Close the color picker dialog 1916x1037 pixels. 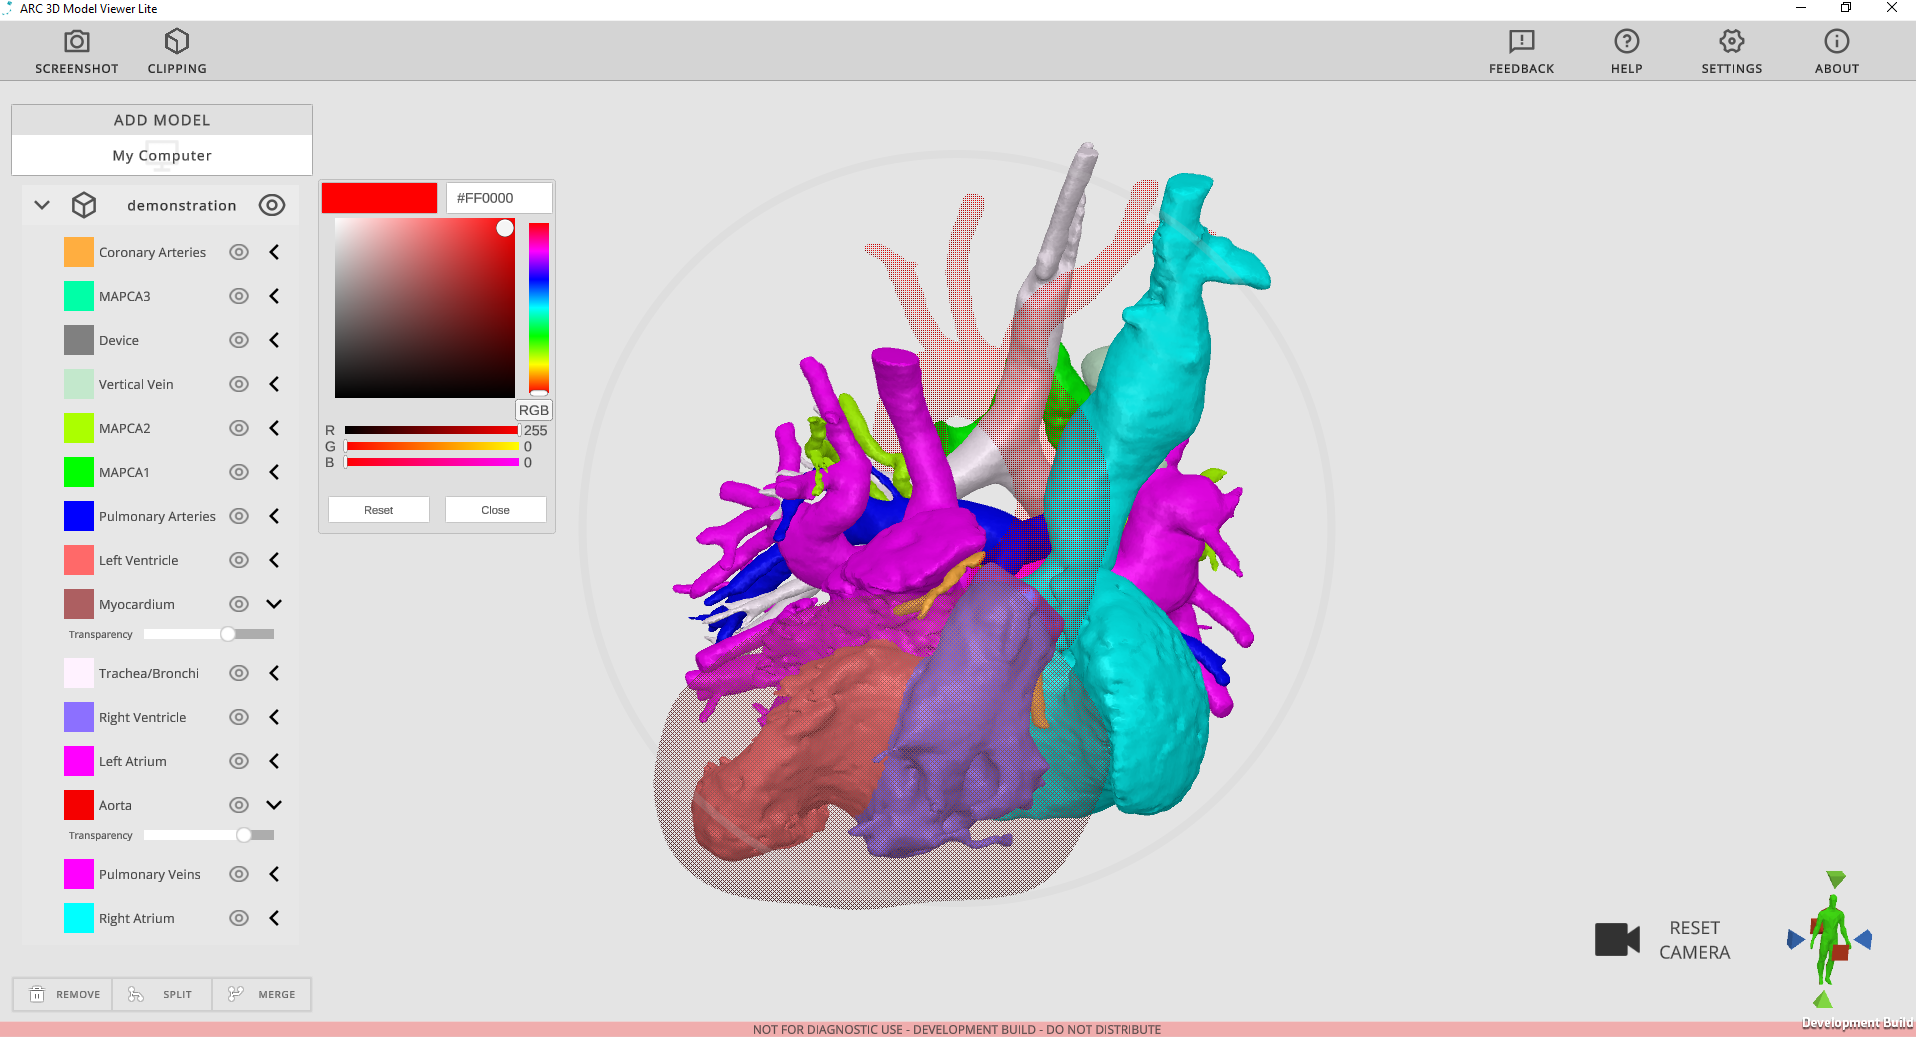[x=494, y=509]
